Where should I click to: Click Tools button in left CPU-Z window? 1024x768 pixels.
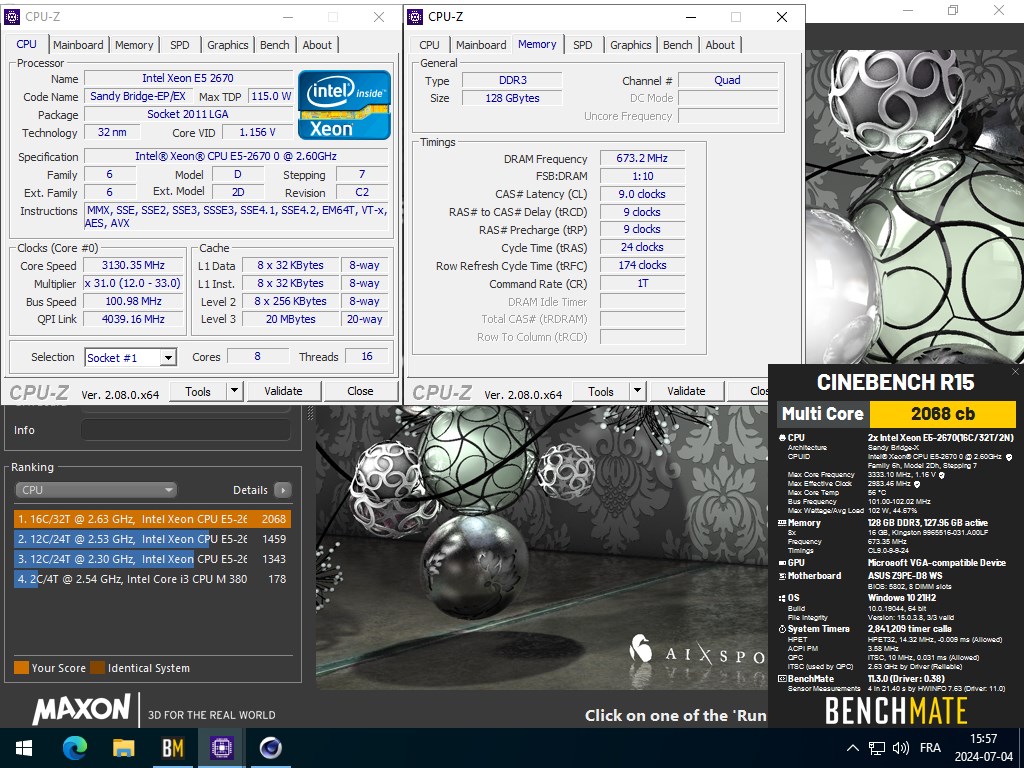tap(197, 391)
